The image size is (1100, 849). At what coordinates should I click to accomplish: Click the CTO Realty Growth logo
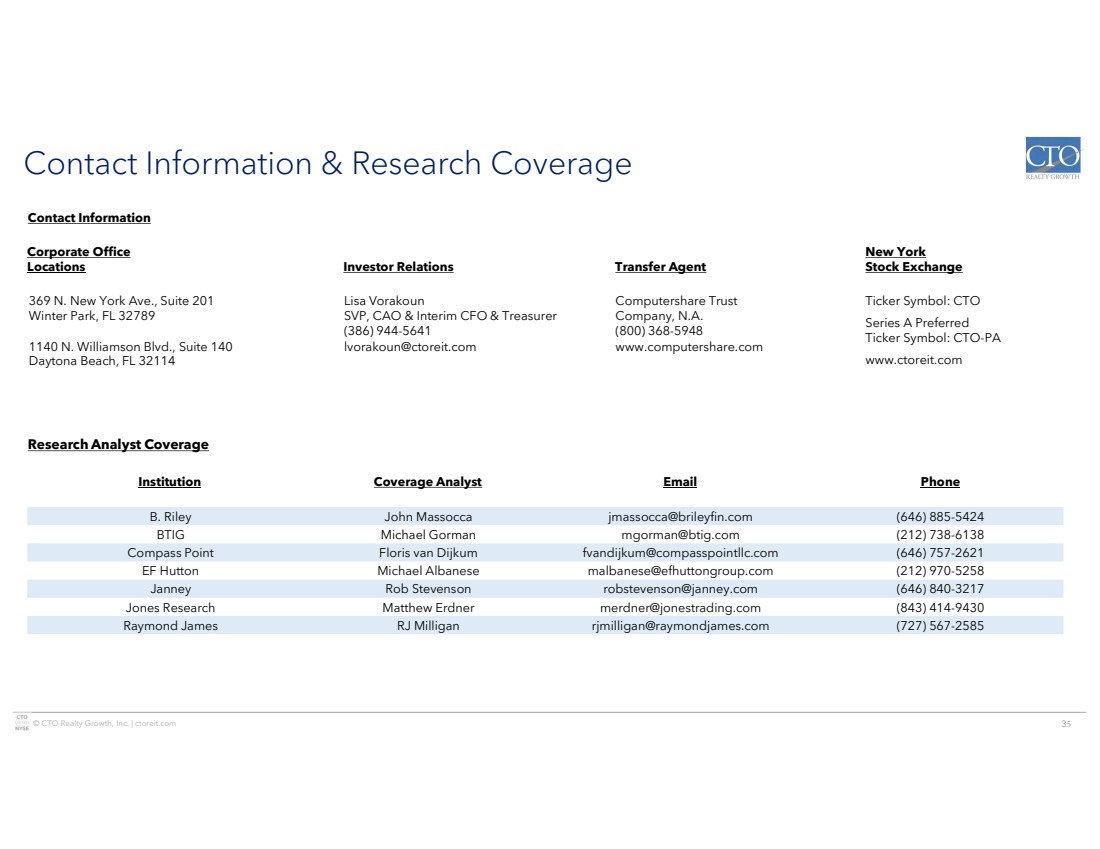pos(1052,158)
